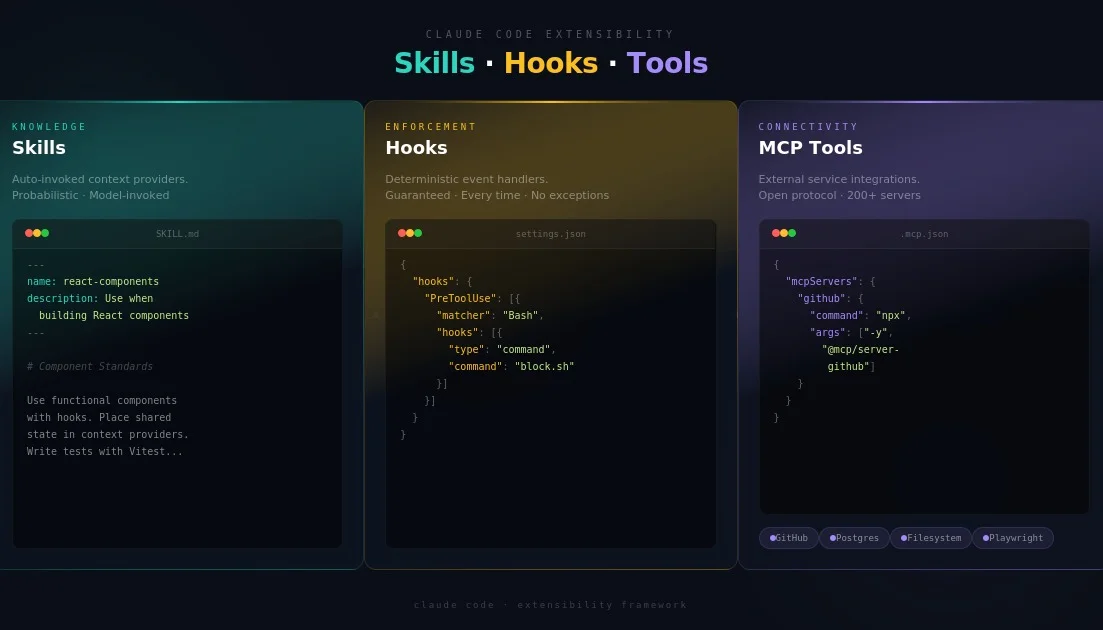
Task: Click the "command": "npx" line
Action: [861, 315]
